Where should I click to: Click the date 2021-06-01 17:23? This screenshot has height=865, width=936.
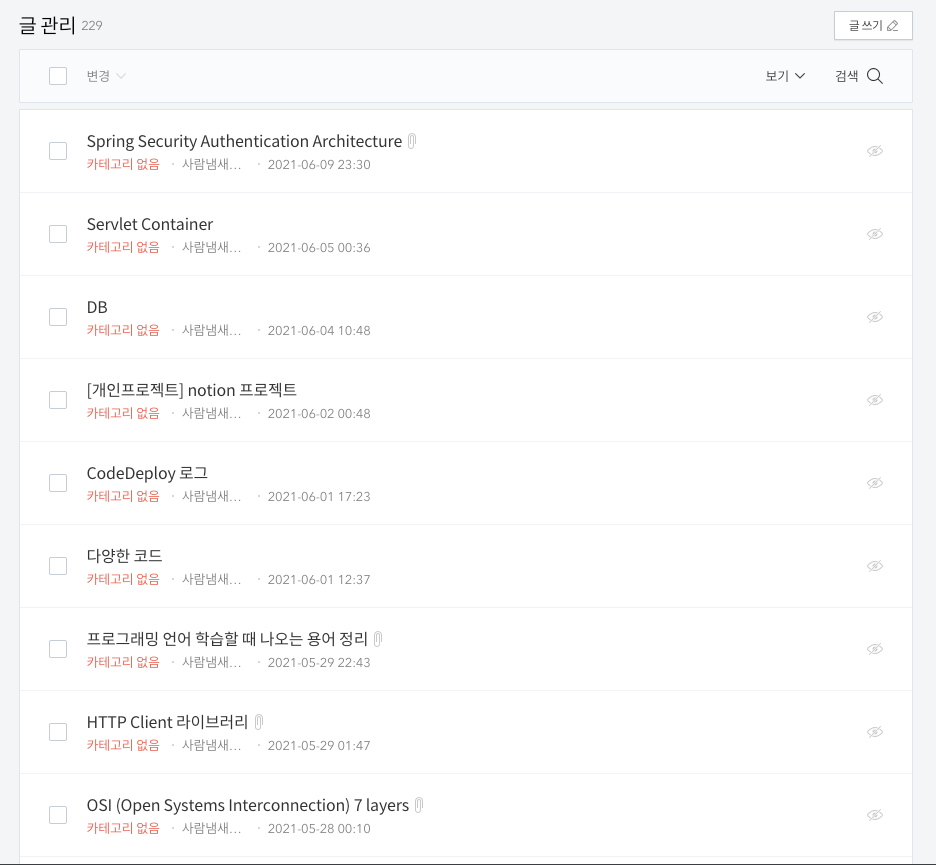(x=319, y=497)
